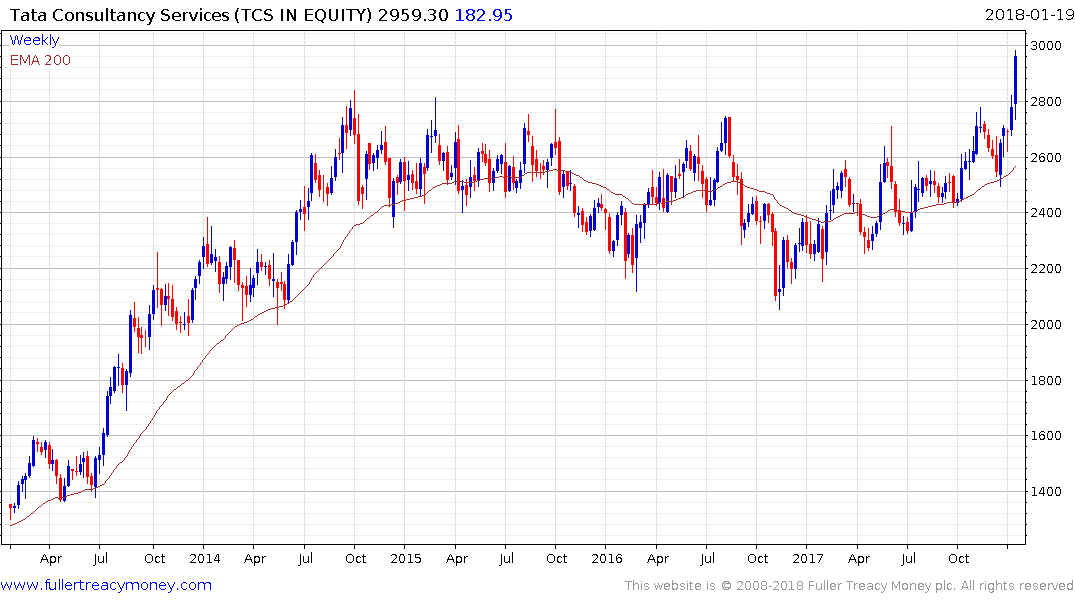The image size is (1075, 600).
Task: Click the EMA 200 legend label
Action: click(40, 60)
